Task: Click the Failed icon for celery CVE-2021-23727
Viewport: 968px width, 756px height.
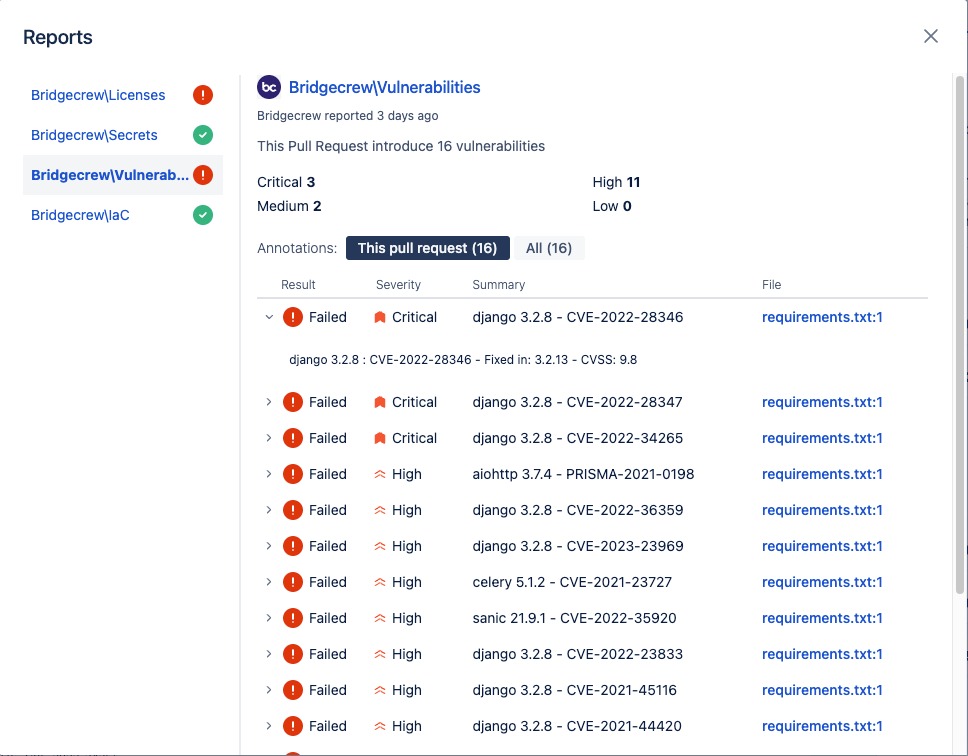Action: click(293, 582)
